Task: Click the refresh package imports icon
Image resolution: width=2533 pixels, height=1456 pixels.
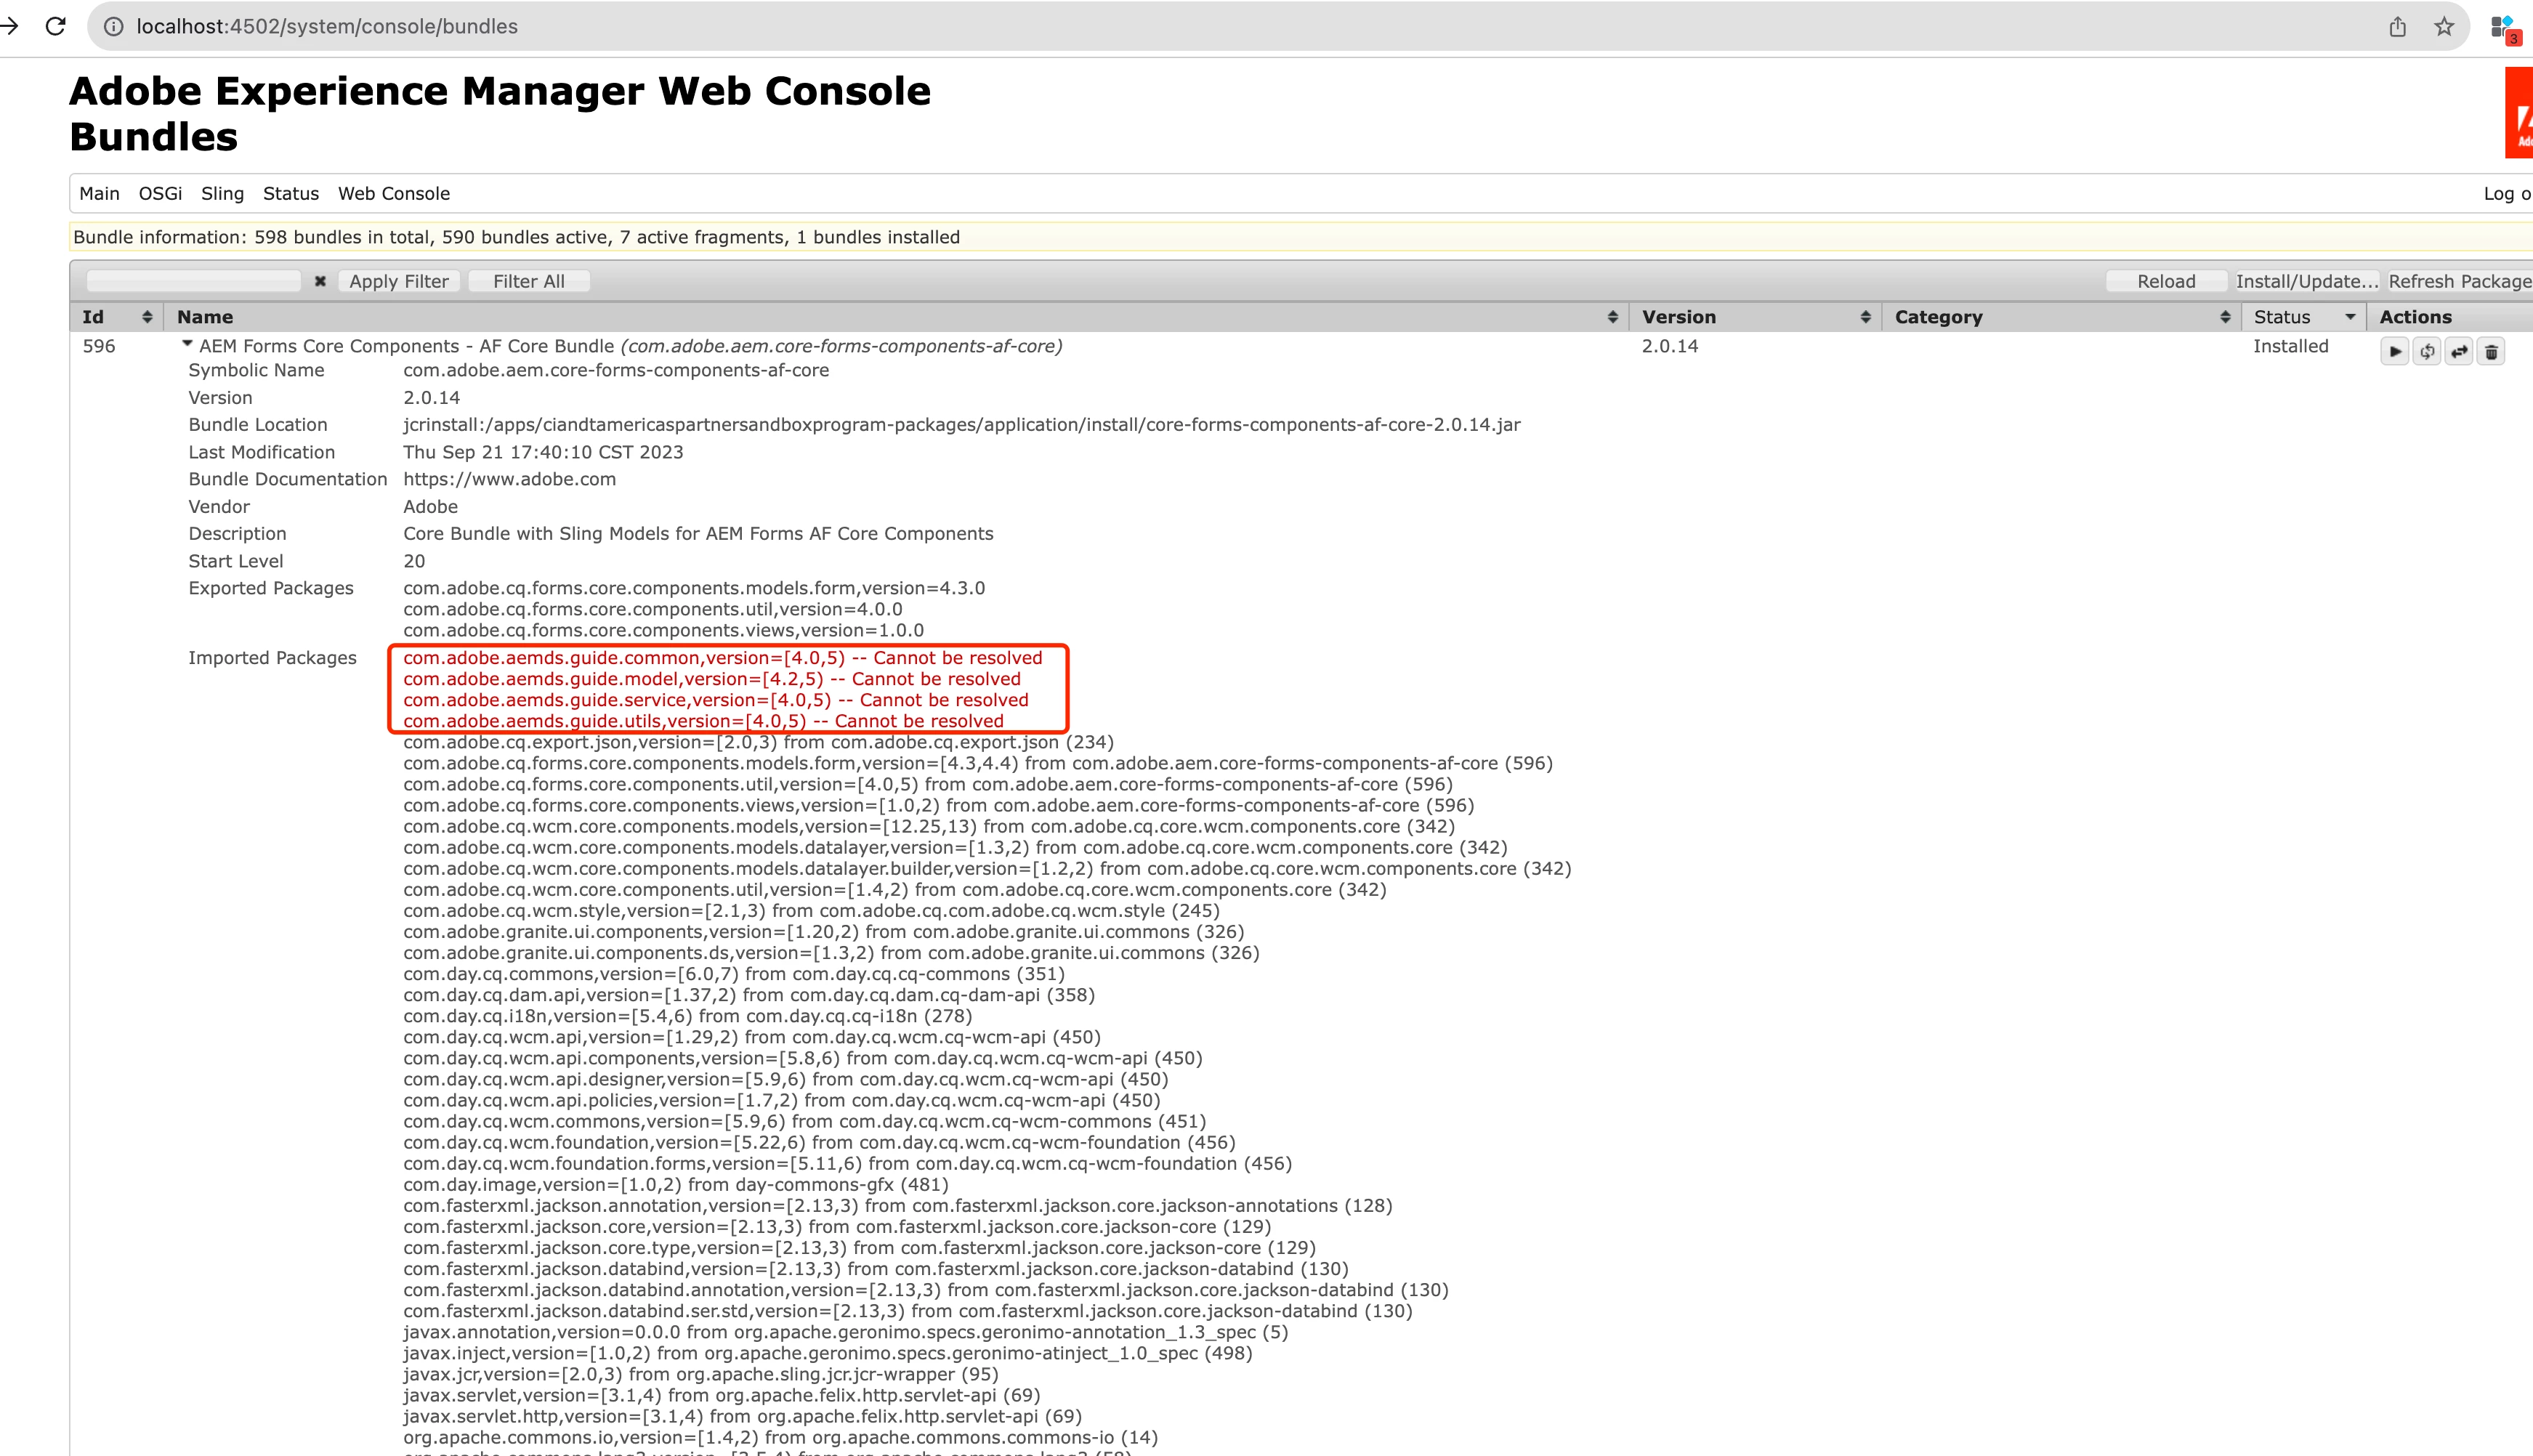Action: [x=2426, y=351]
